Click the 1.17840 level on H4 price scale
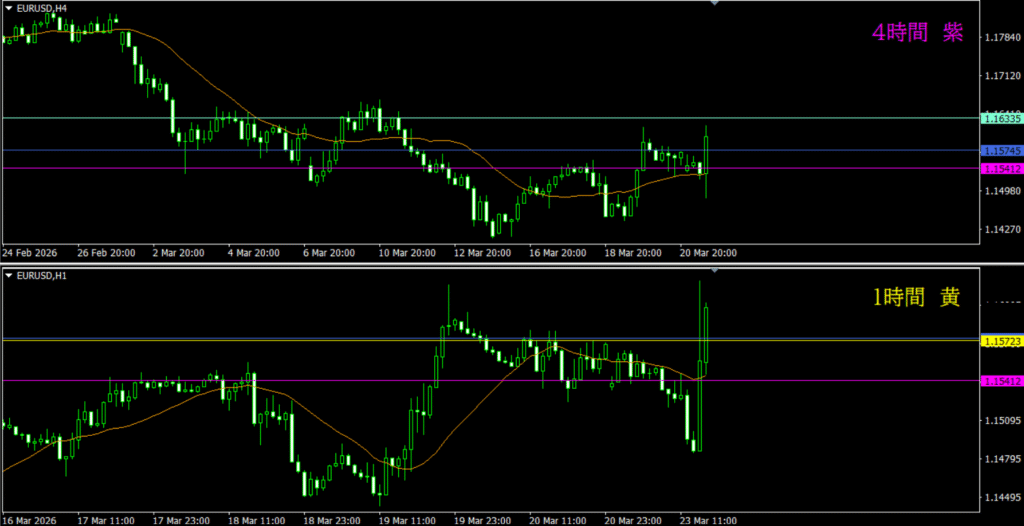The height and width of the screenshot is (526, 1024). [x=1001, y=38]
